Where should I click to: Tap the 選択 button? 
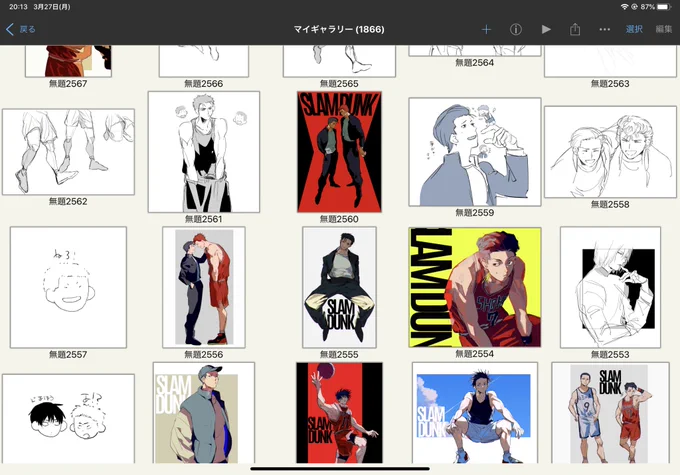634,29
